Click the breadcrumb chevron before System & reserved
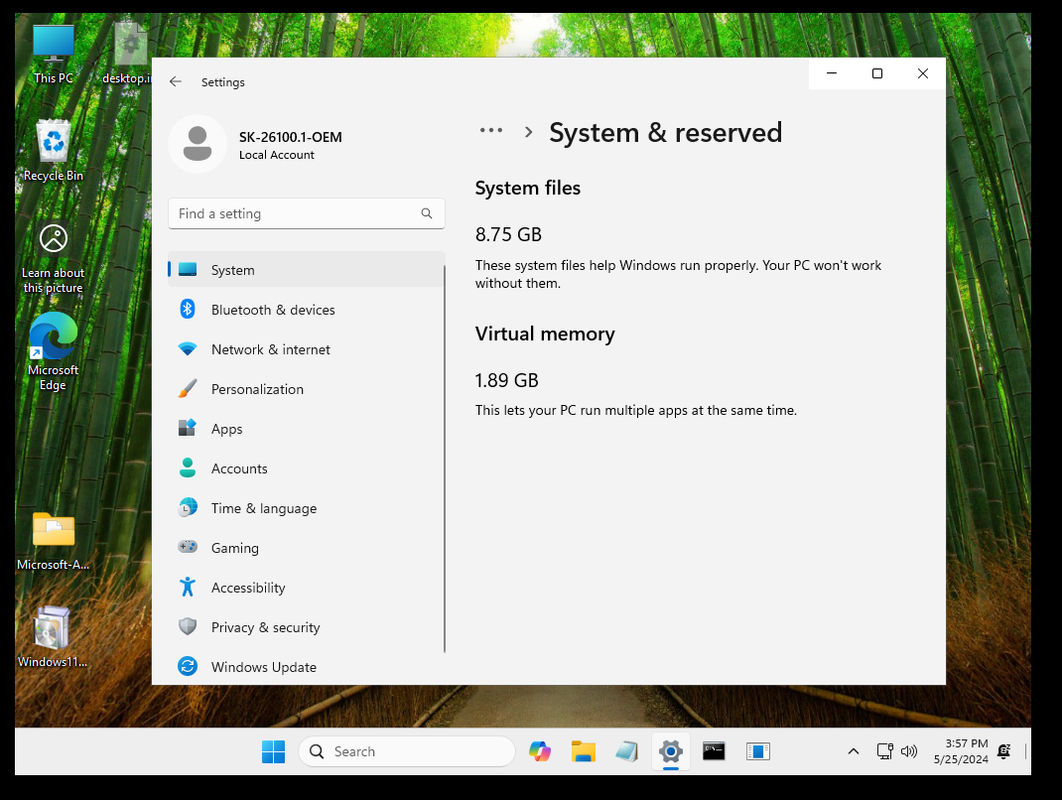This screenshot has width=1062, height=800. [x=529, y=132]
